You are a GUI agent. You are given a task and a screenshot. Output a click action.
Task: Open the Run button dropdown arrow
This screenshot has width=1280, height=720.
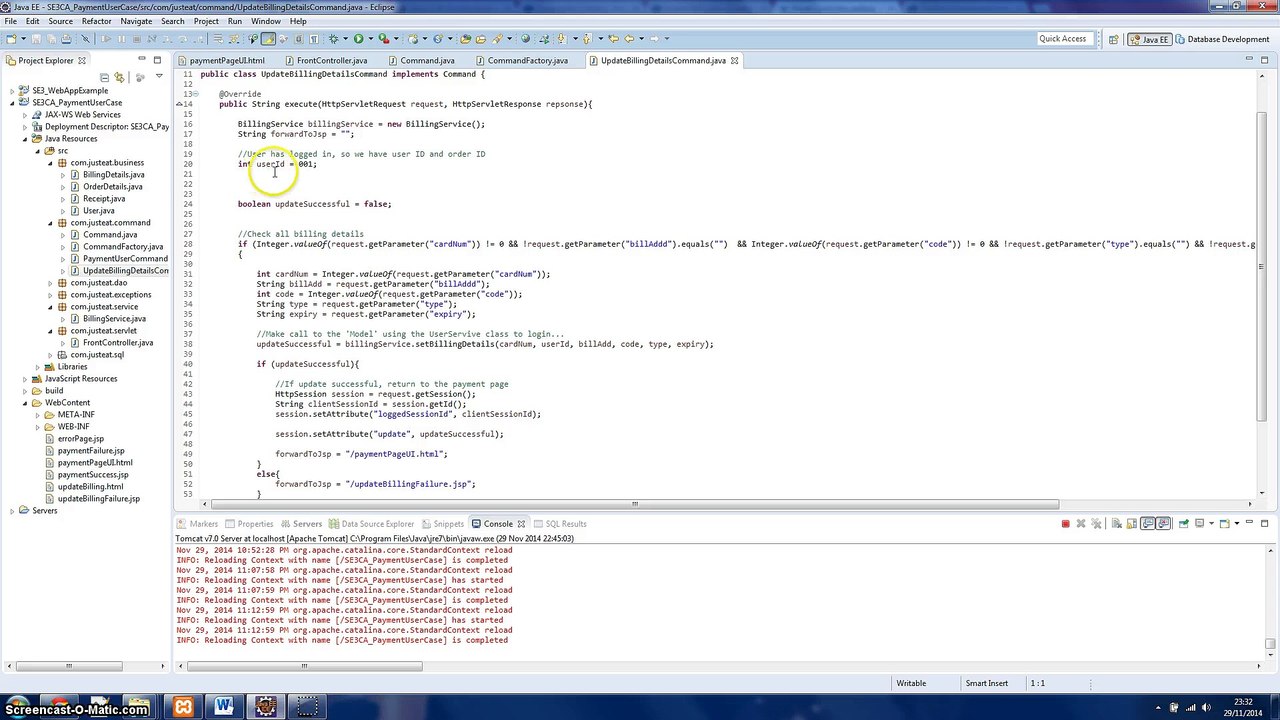pos(370,39)
